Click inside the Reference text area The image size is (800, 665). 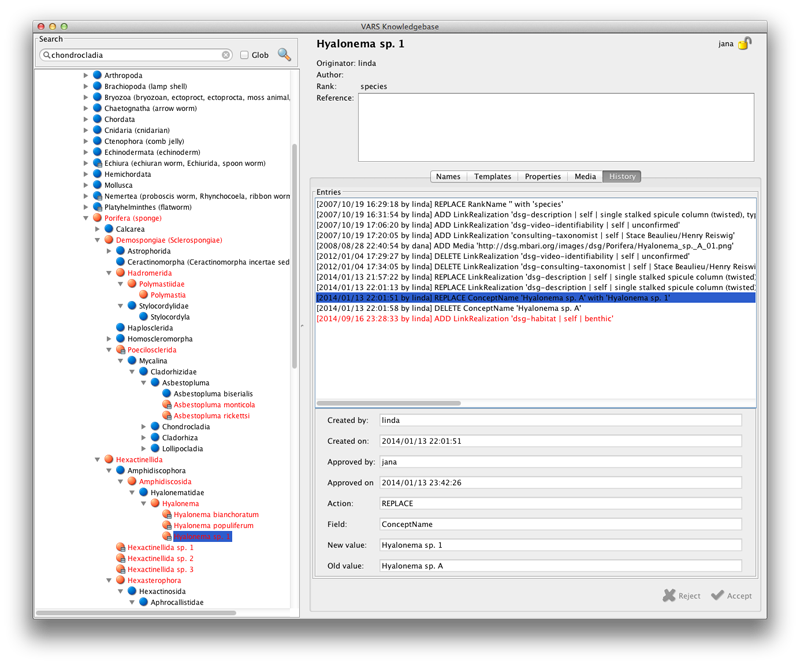(556, 127)
